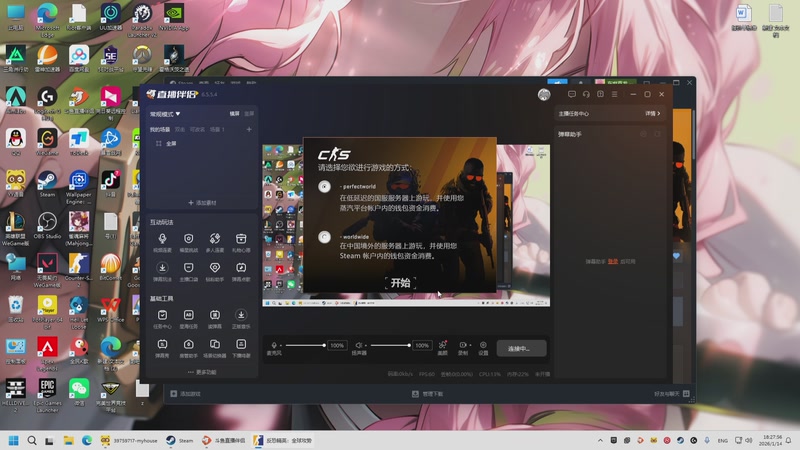800x450 pixels.
Task: Click the 添加素材 button
Action: [x=202, y=203]
